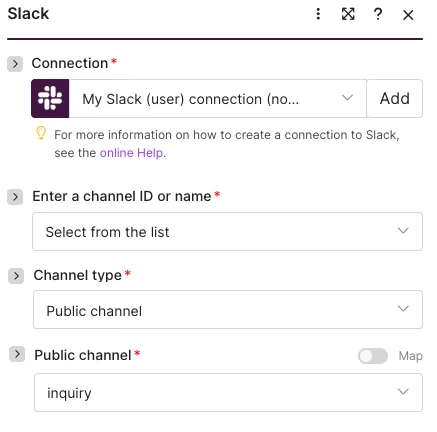Expand the Connection field chevron

[x=15, y=64]
